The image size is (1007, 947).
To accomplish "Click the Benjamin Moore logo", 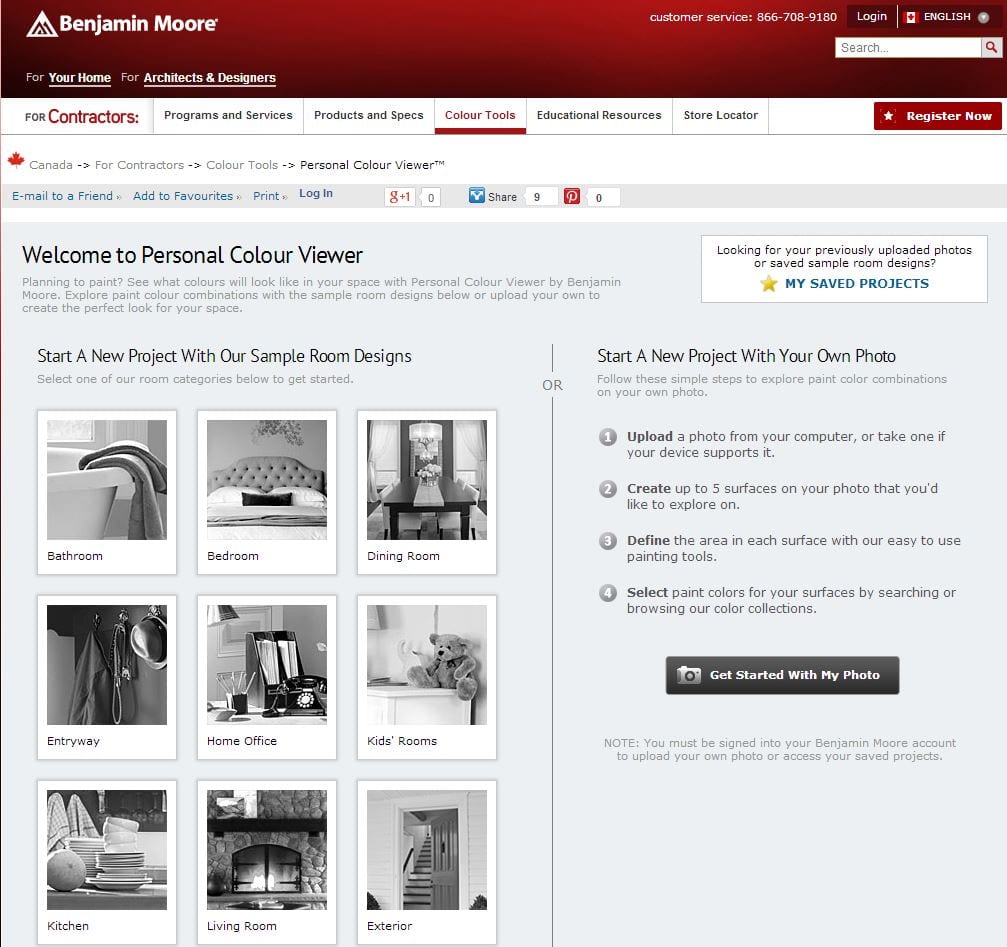I will pos(121,24).
